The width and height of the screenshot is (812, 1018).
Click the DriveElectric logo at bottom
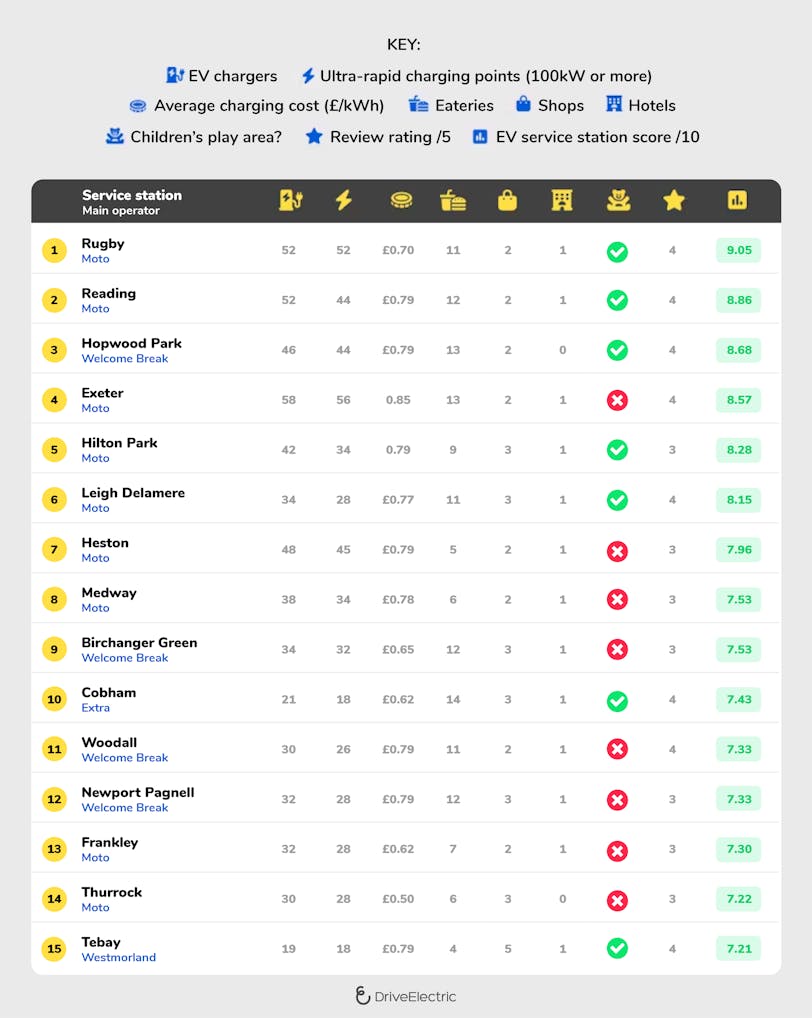(x=406, y=996)
